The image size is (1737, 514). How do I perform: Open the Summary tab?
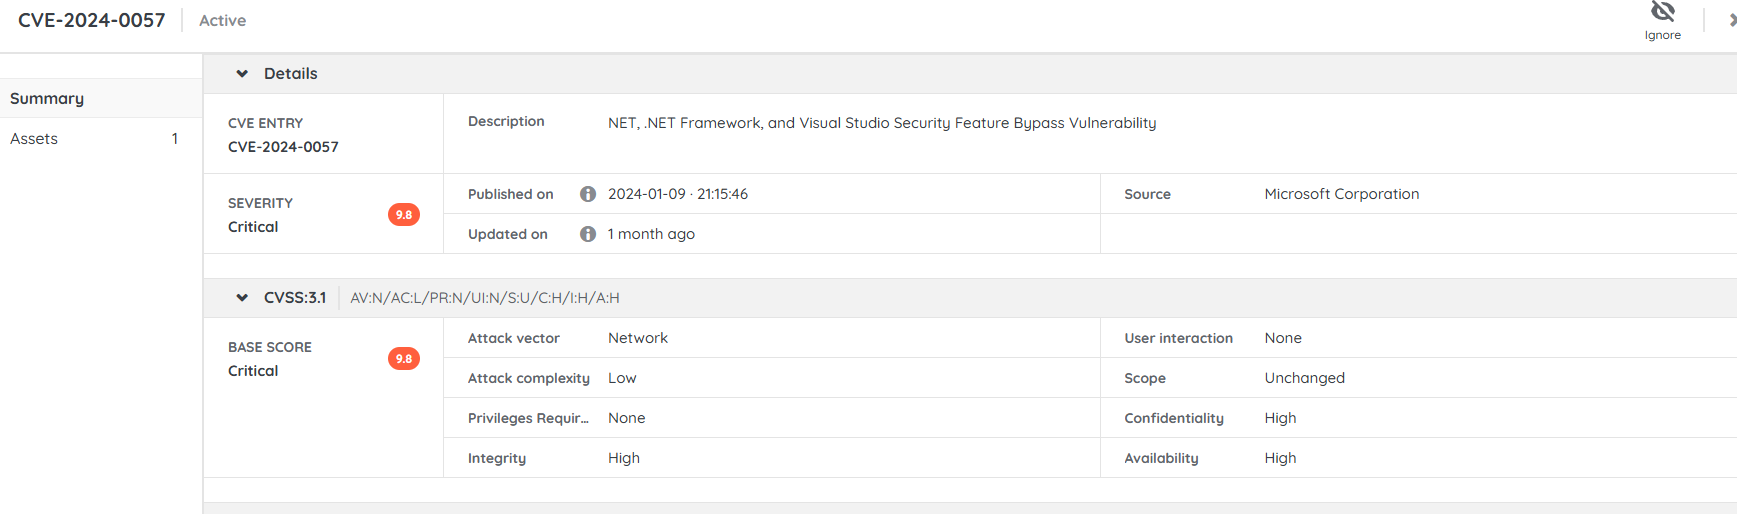pos(47,99)
